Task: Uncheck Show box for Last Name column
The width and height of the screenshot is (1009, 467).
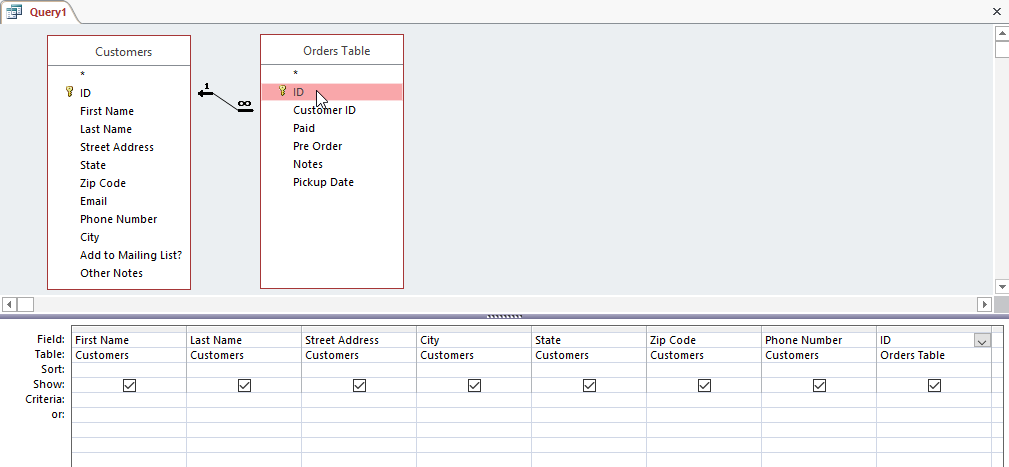Action: tap(244, 385)
